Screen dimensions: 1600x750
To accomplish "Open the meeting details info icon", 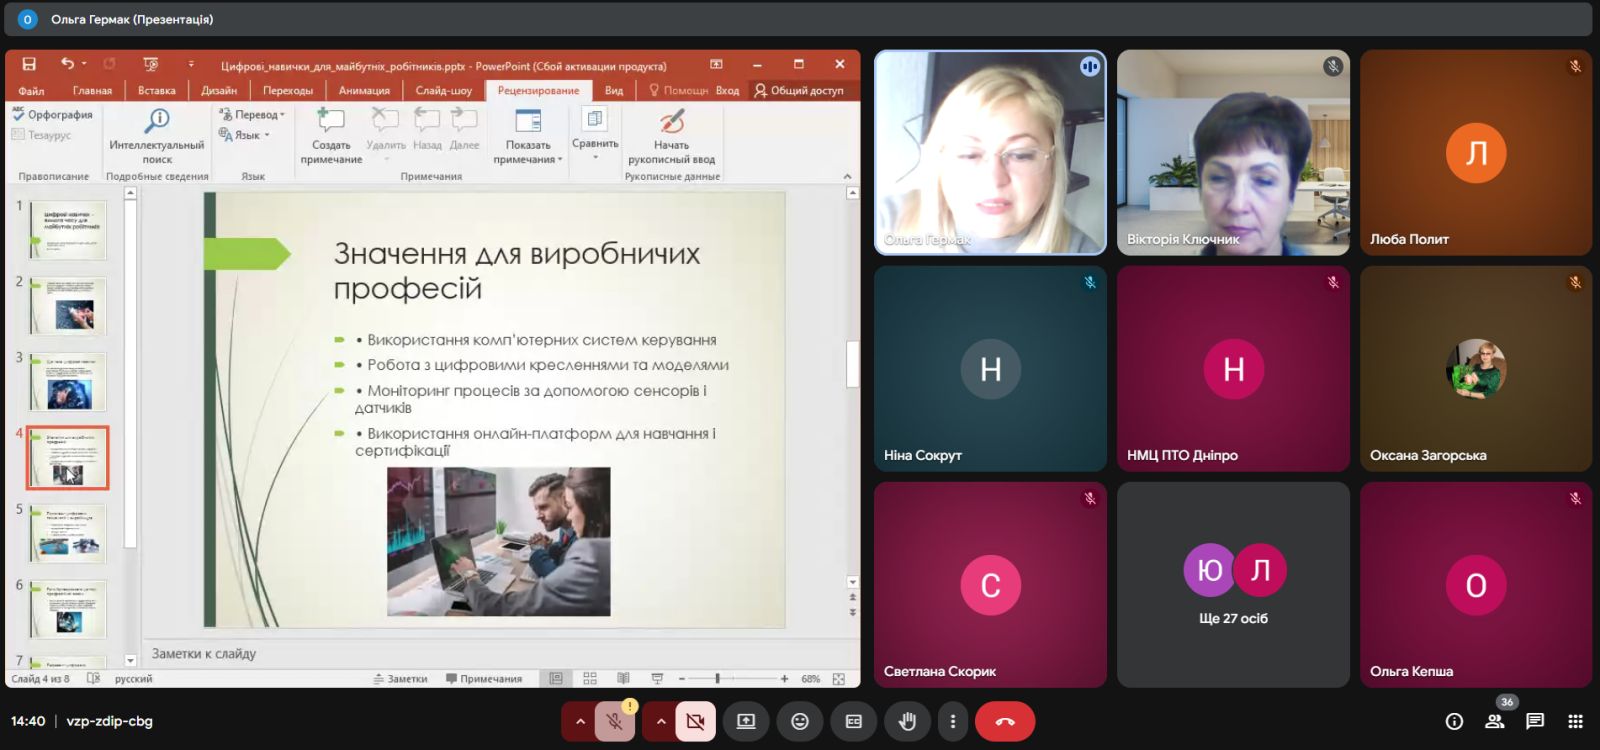I will 1454,721.
